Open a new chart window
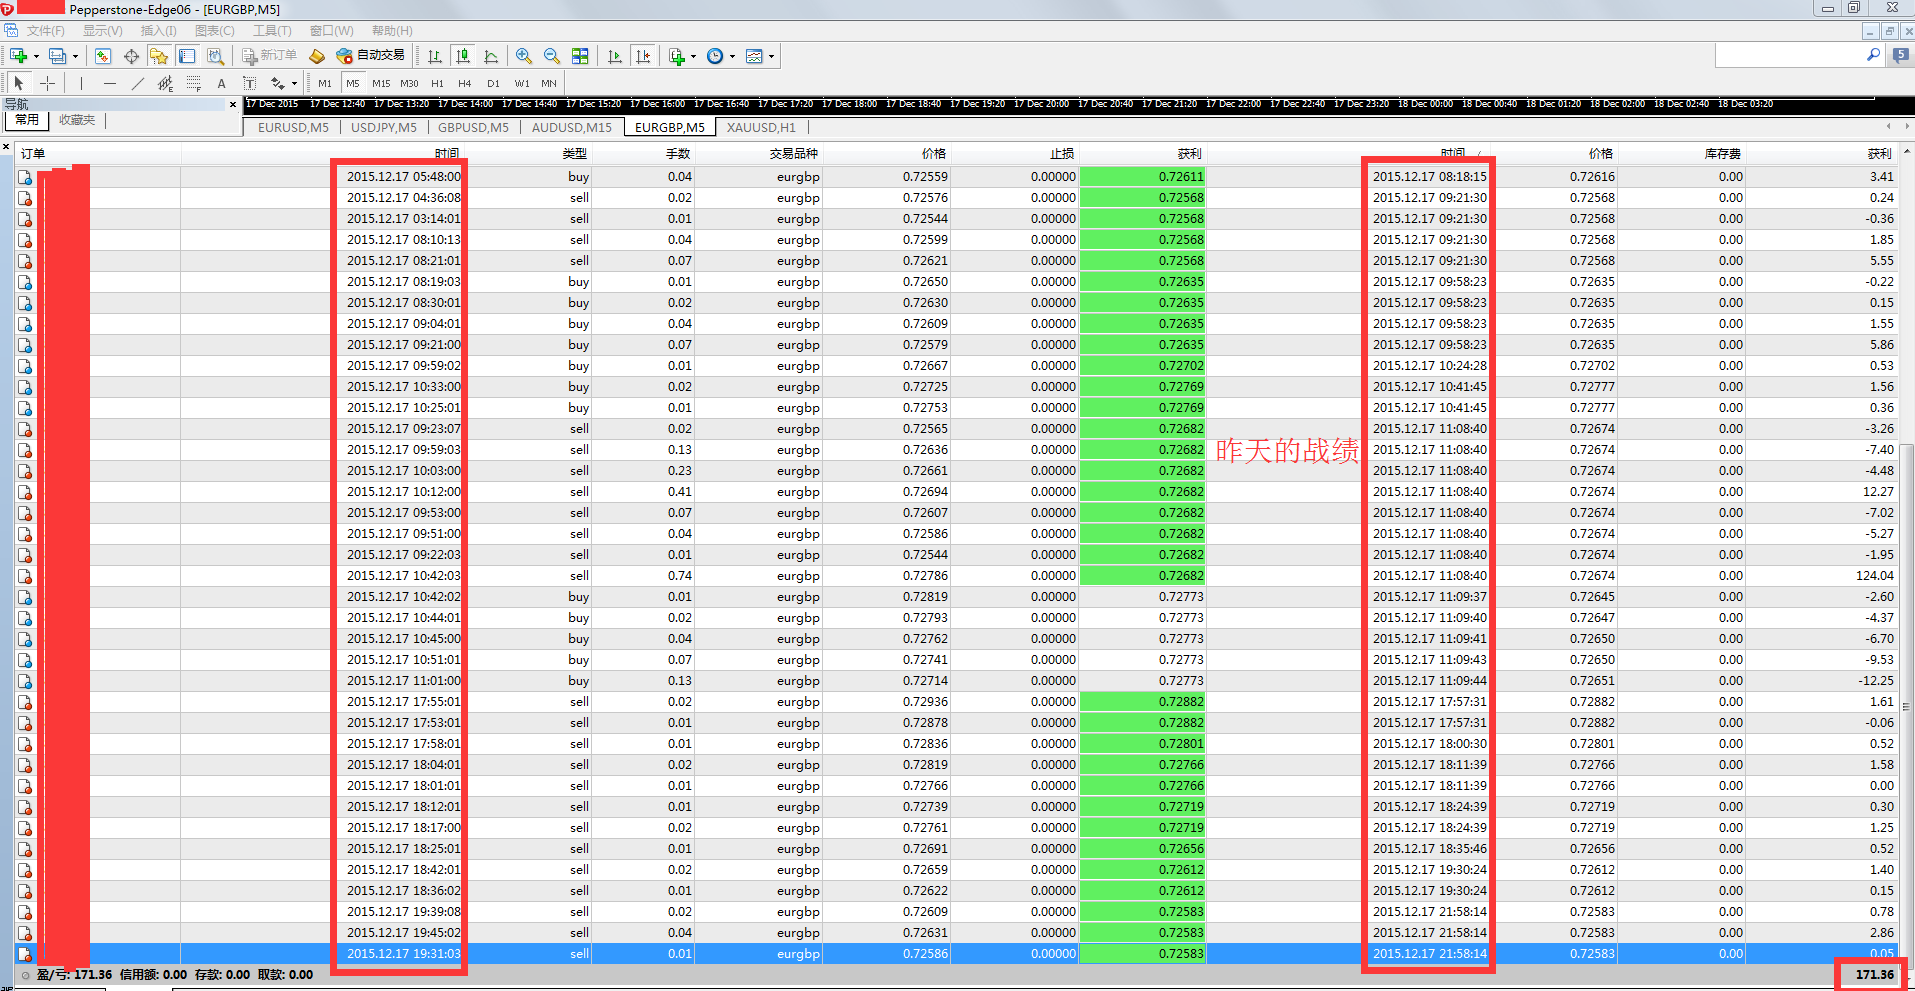The width and height of the screenshot is (1915, 991). click(x=19, y=56)
